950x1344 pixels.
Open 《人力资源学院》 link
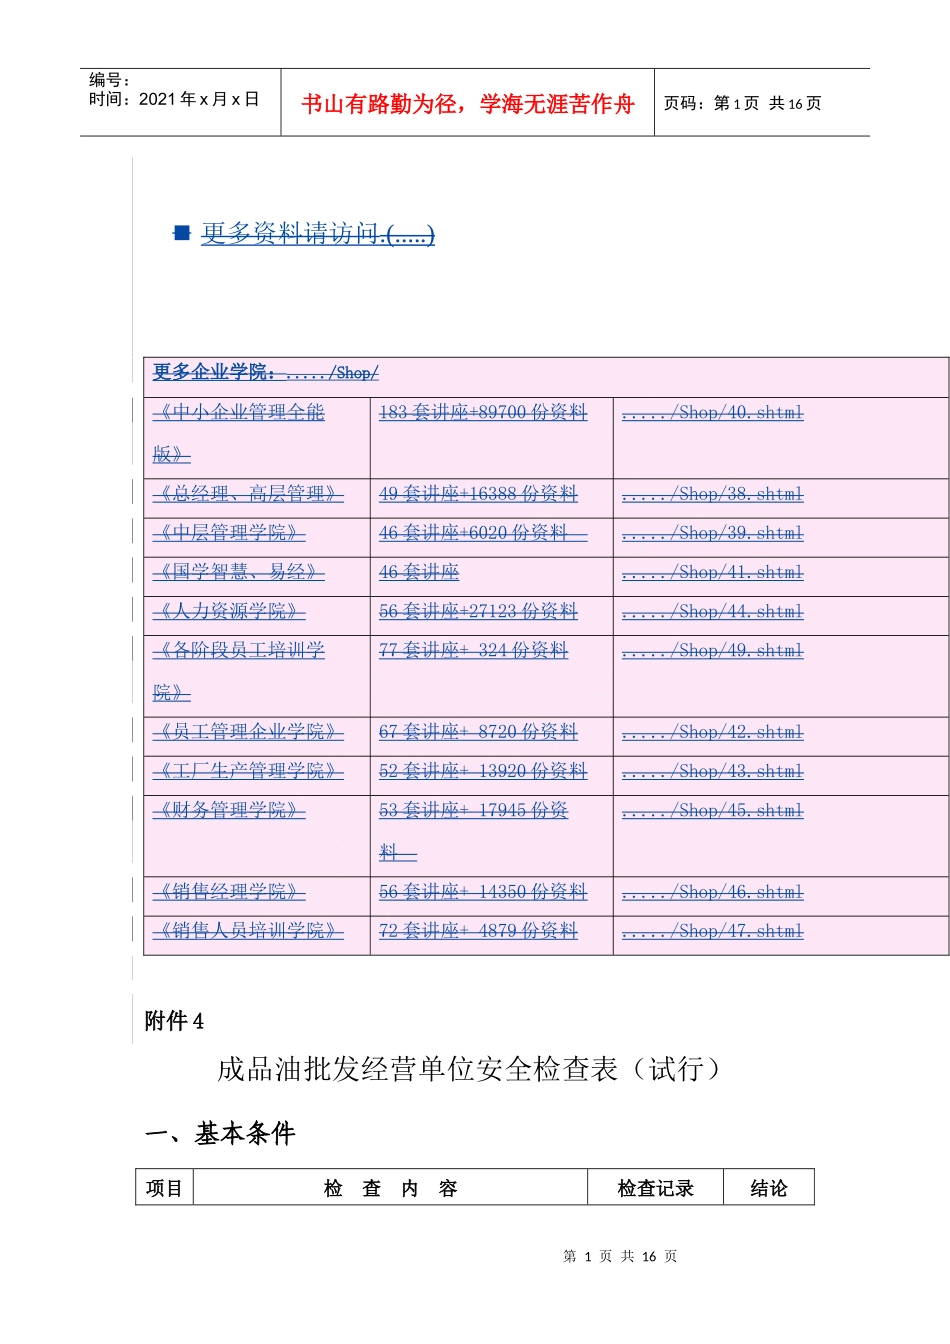[229, 611]
